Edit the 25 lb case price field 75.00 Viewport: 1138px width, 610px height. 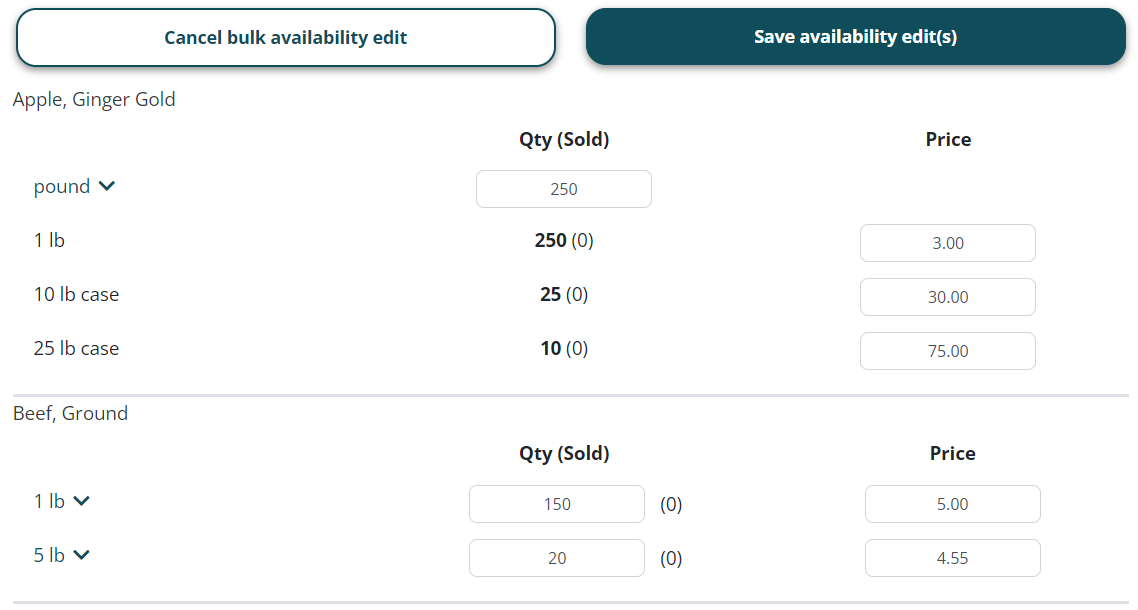pos(947,351)
